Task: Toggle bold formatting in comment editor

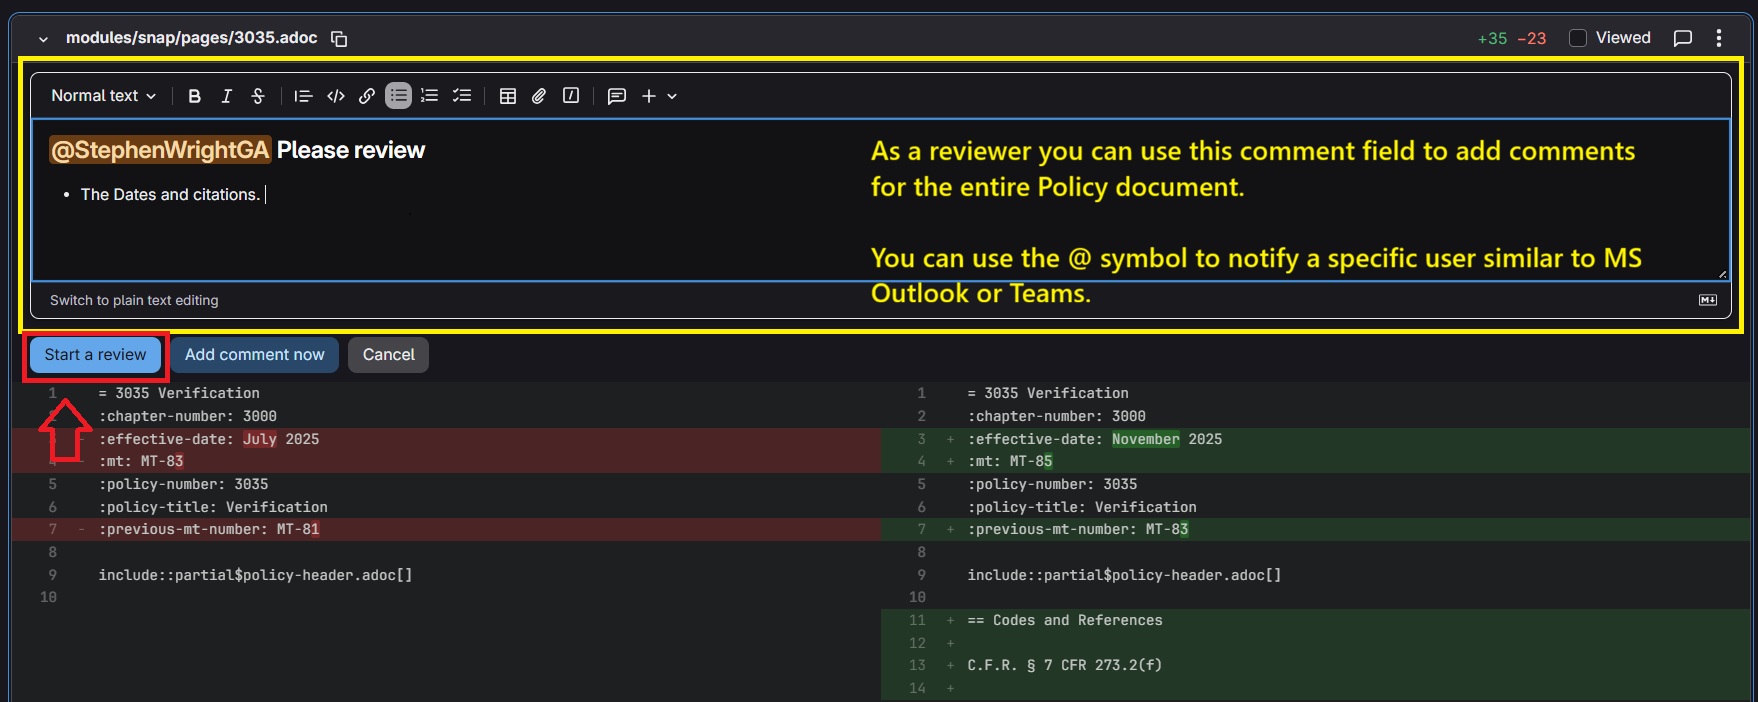Action: (x=195, y=96)
